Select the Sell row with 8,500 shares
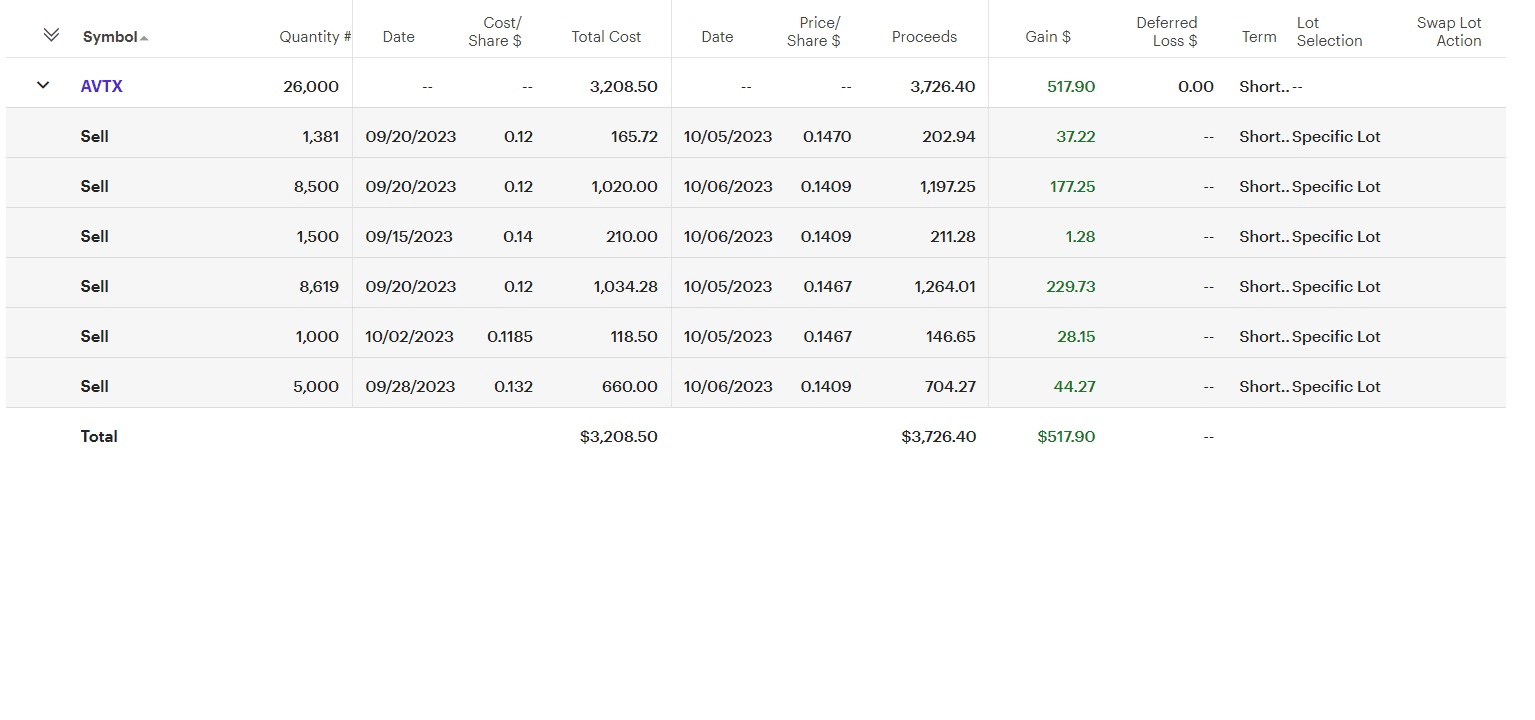Viewport: 1535px width, 720px height. [x=95, y=186]
